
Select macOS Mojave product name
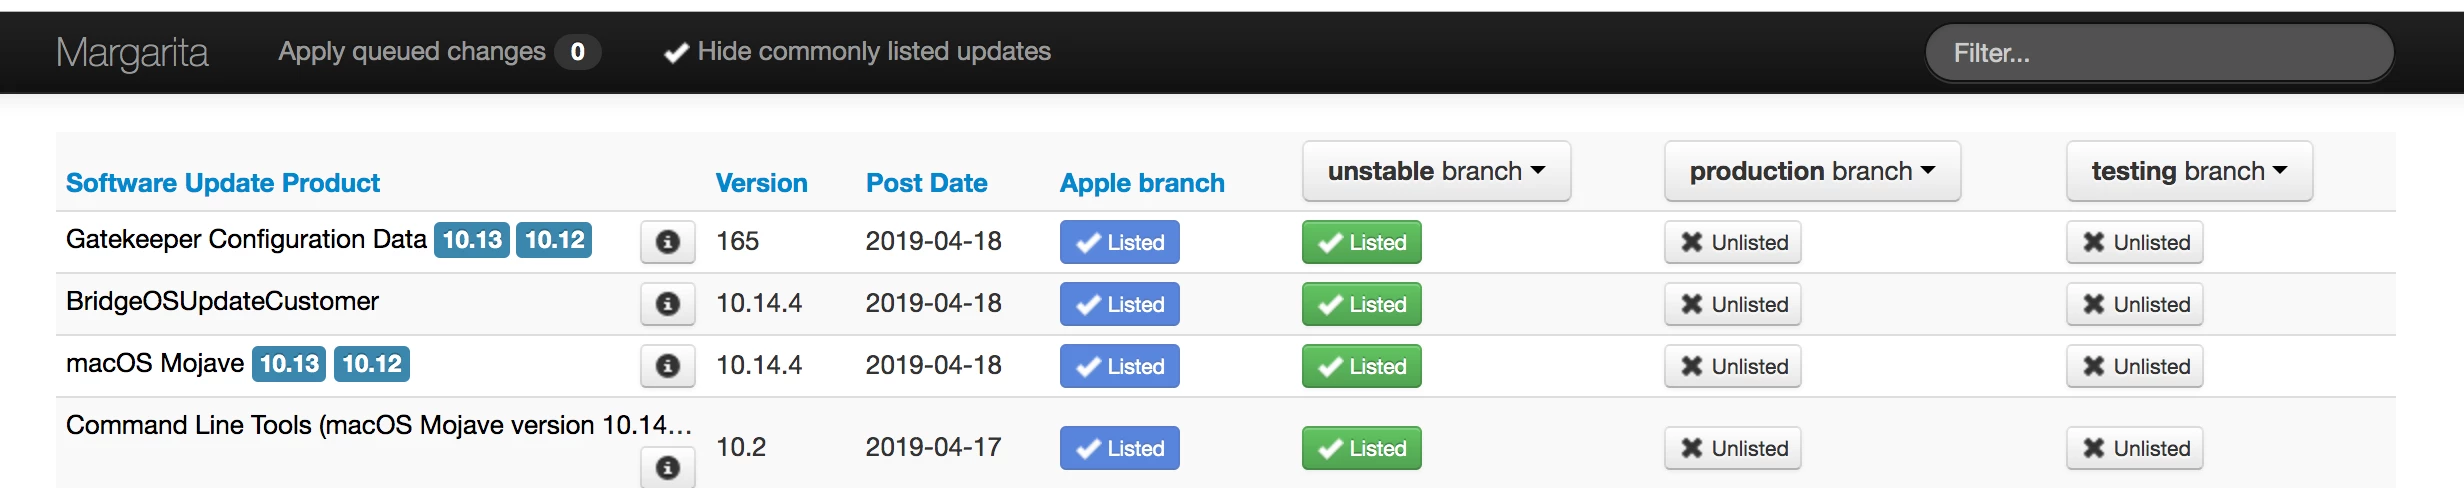coord(155,363)
